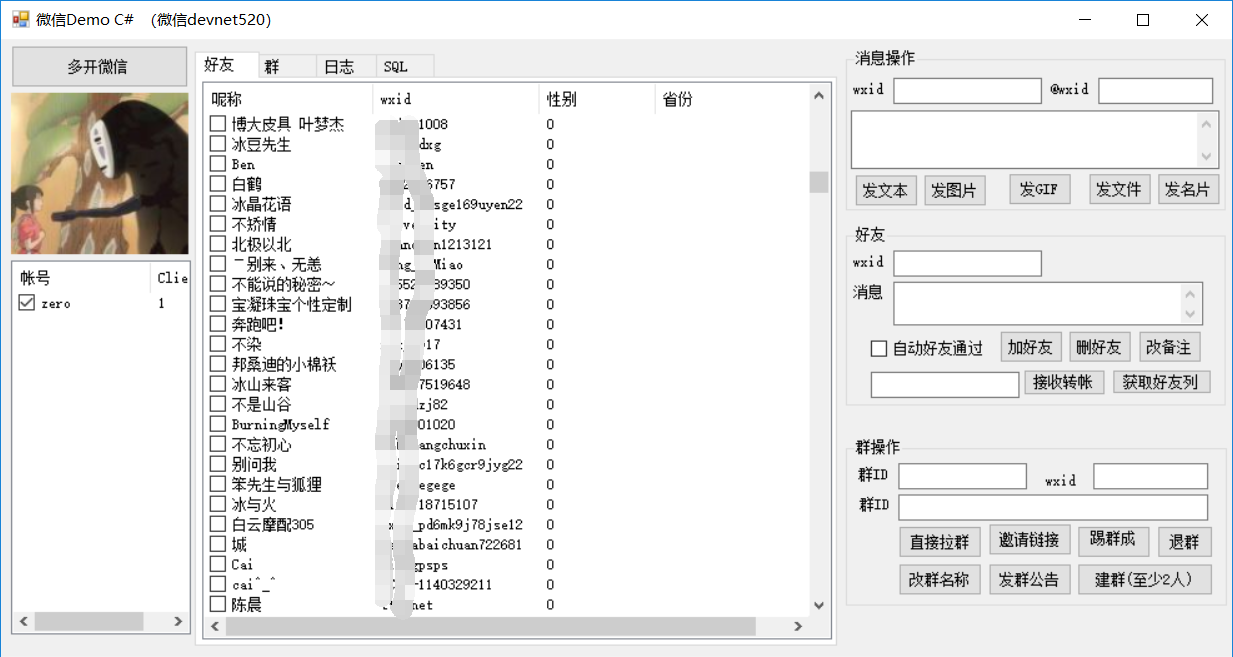Click the 获取好友列 button
This screenshot has height=657, width=1233.
coord(1161,382)
